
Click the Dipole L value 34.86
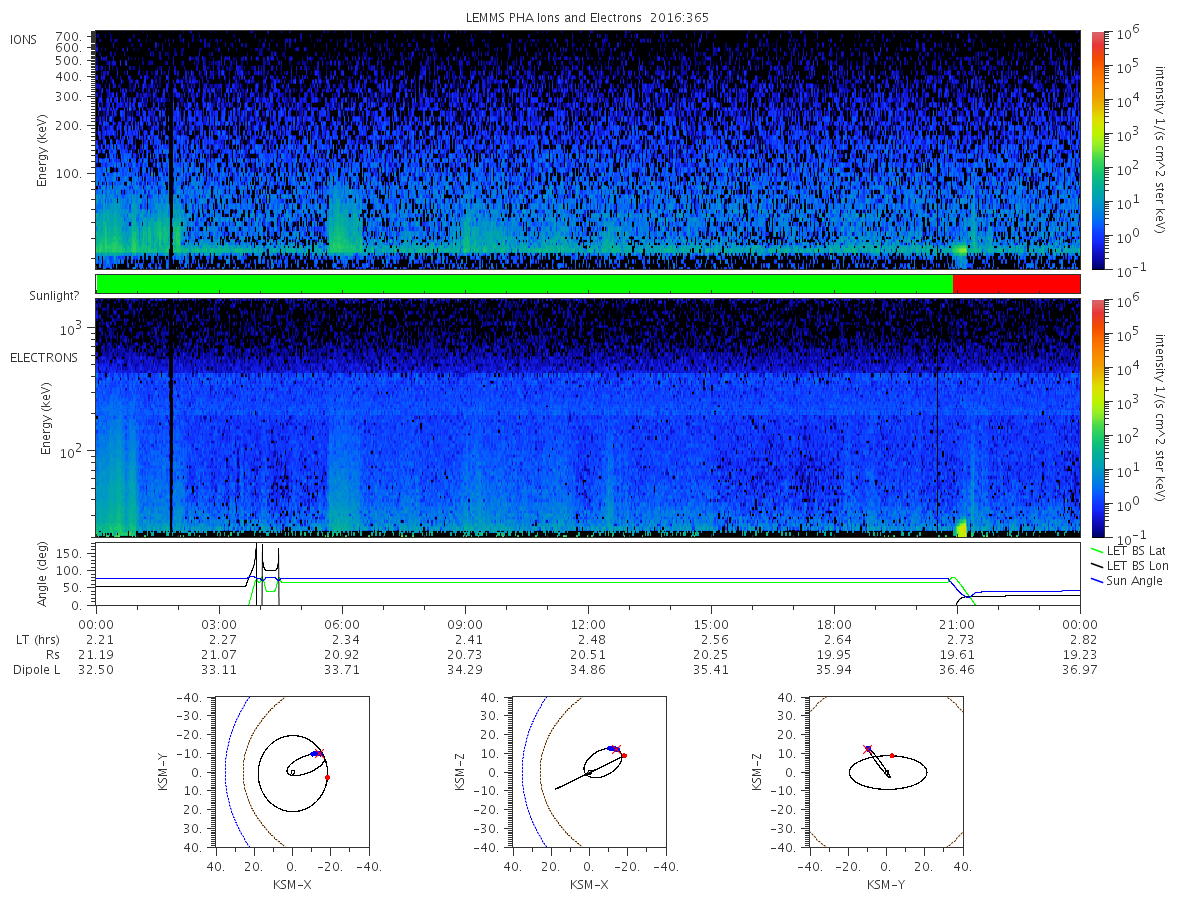click(x=588, y=670)
